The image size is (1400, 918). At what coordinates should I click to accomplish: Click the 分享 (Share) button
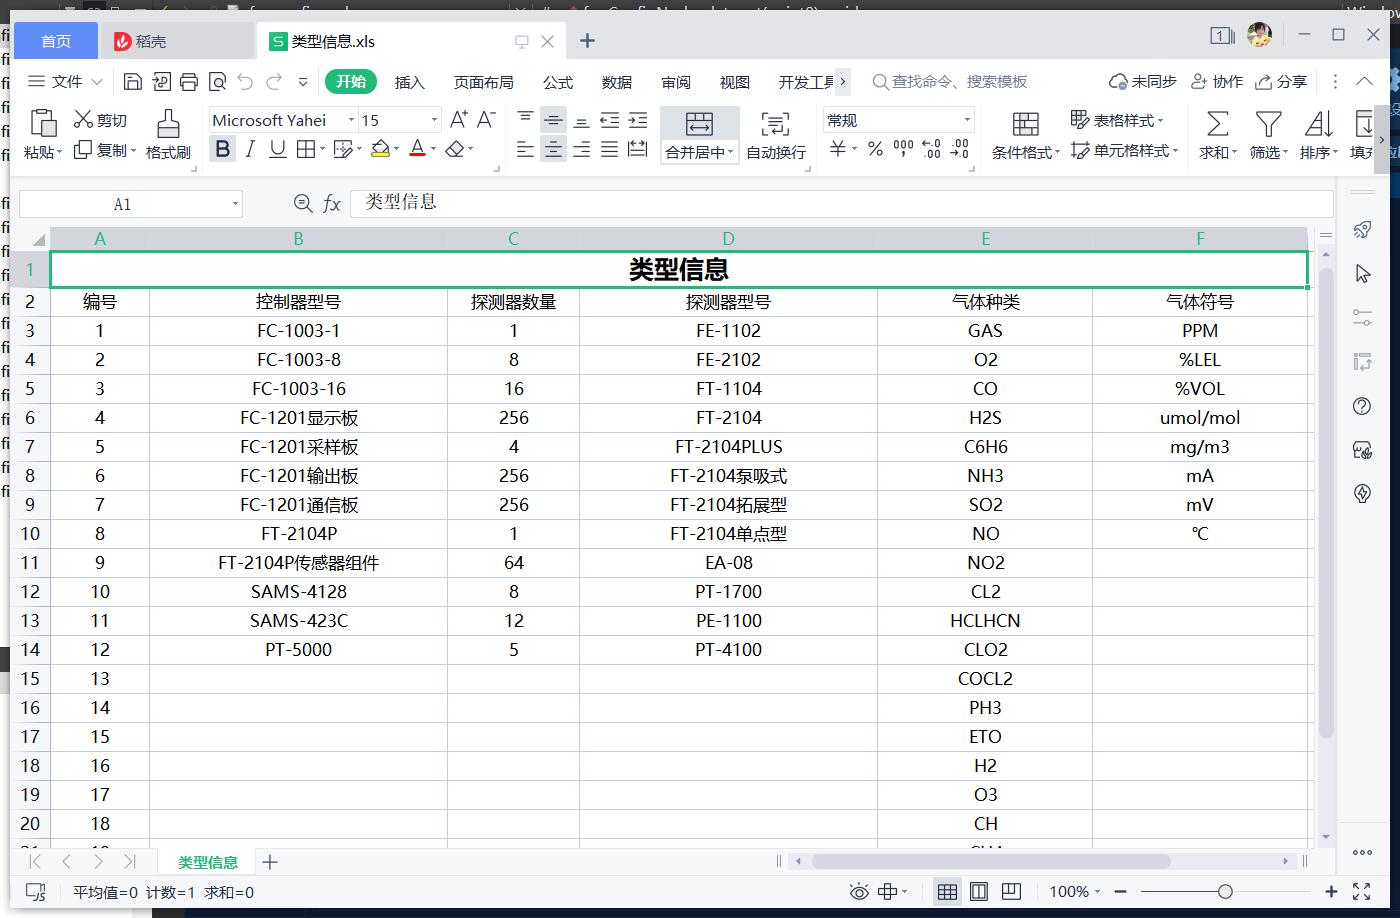[x=1281, y=82]
